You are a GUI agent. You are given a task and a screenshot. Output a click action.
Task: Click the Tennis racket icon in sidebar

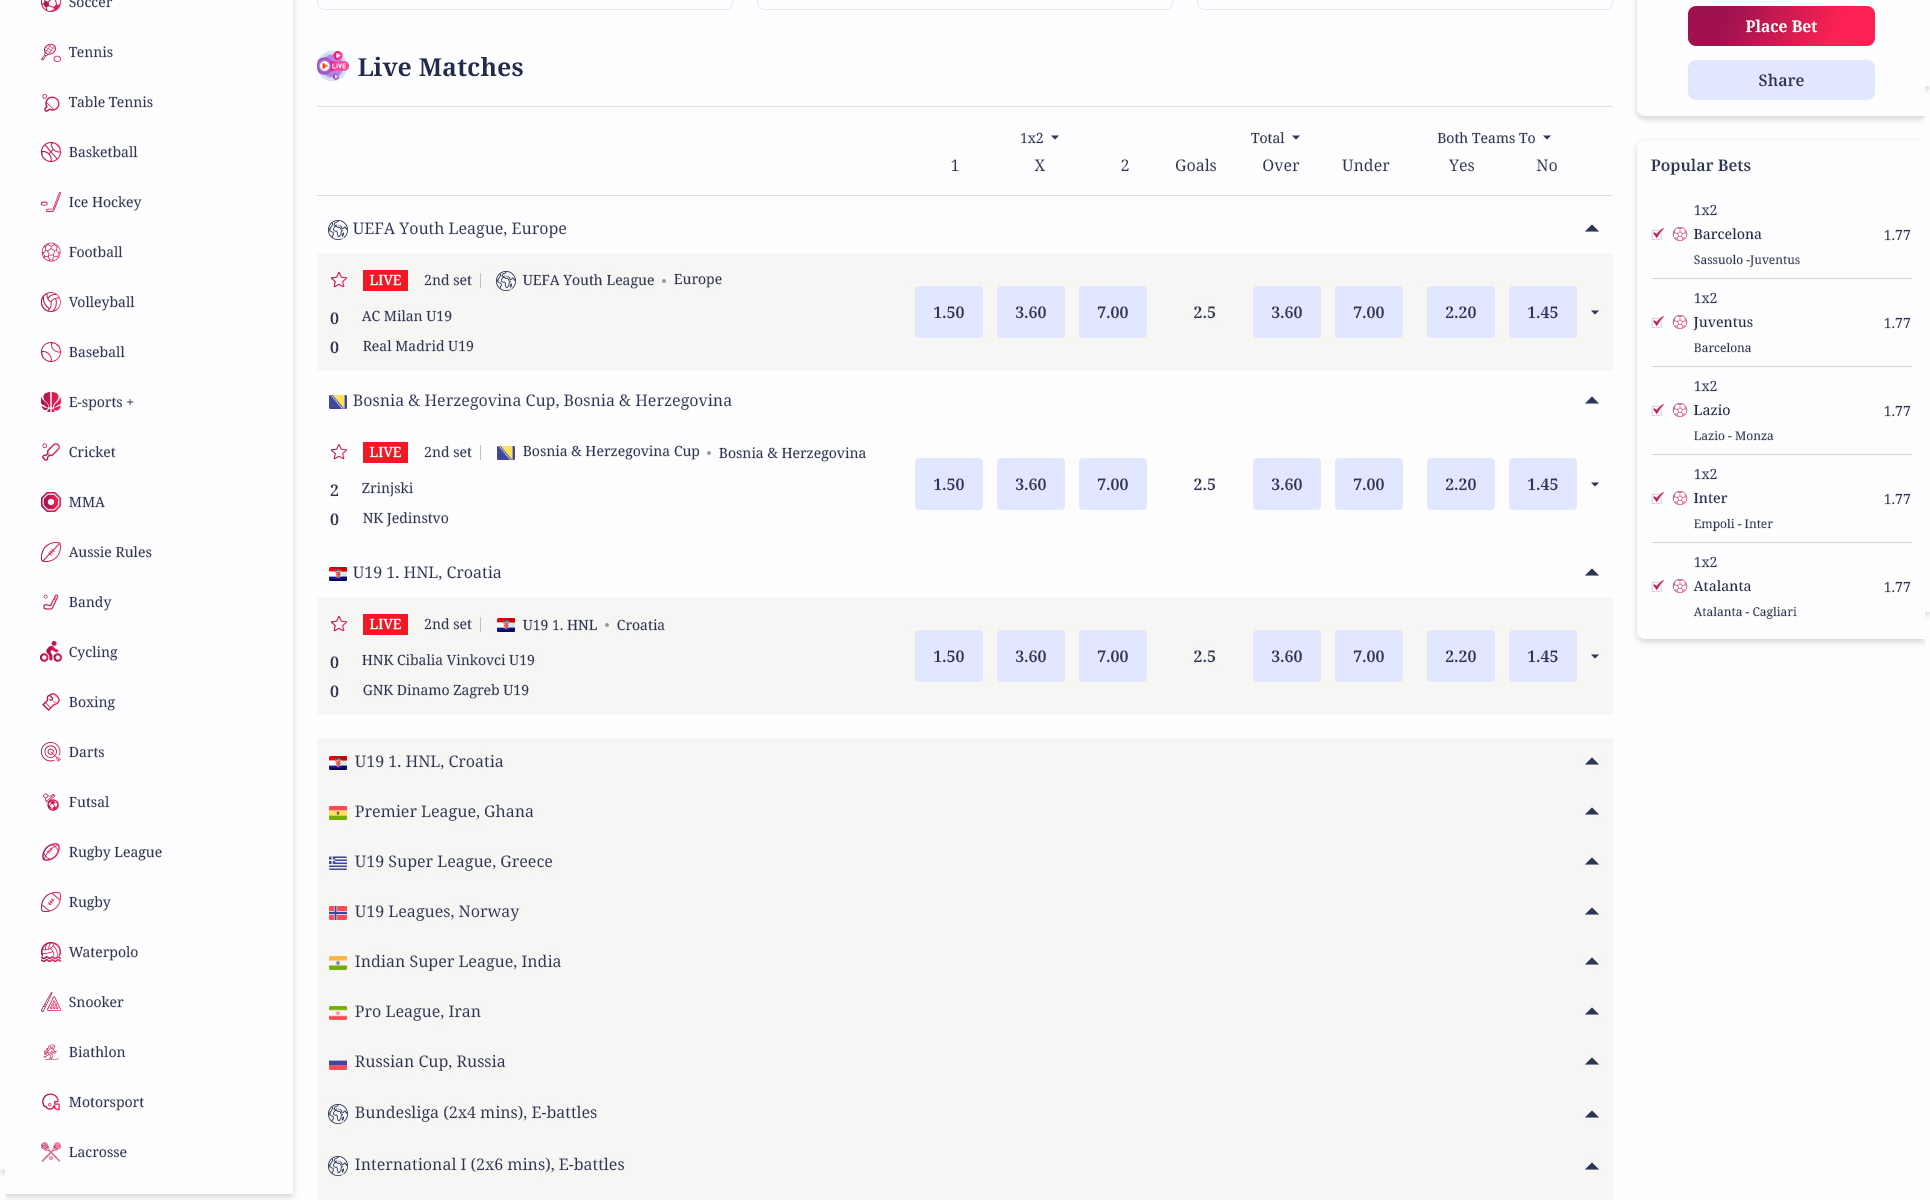50,52
